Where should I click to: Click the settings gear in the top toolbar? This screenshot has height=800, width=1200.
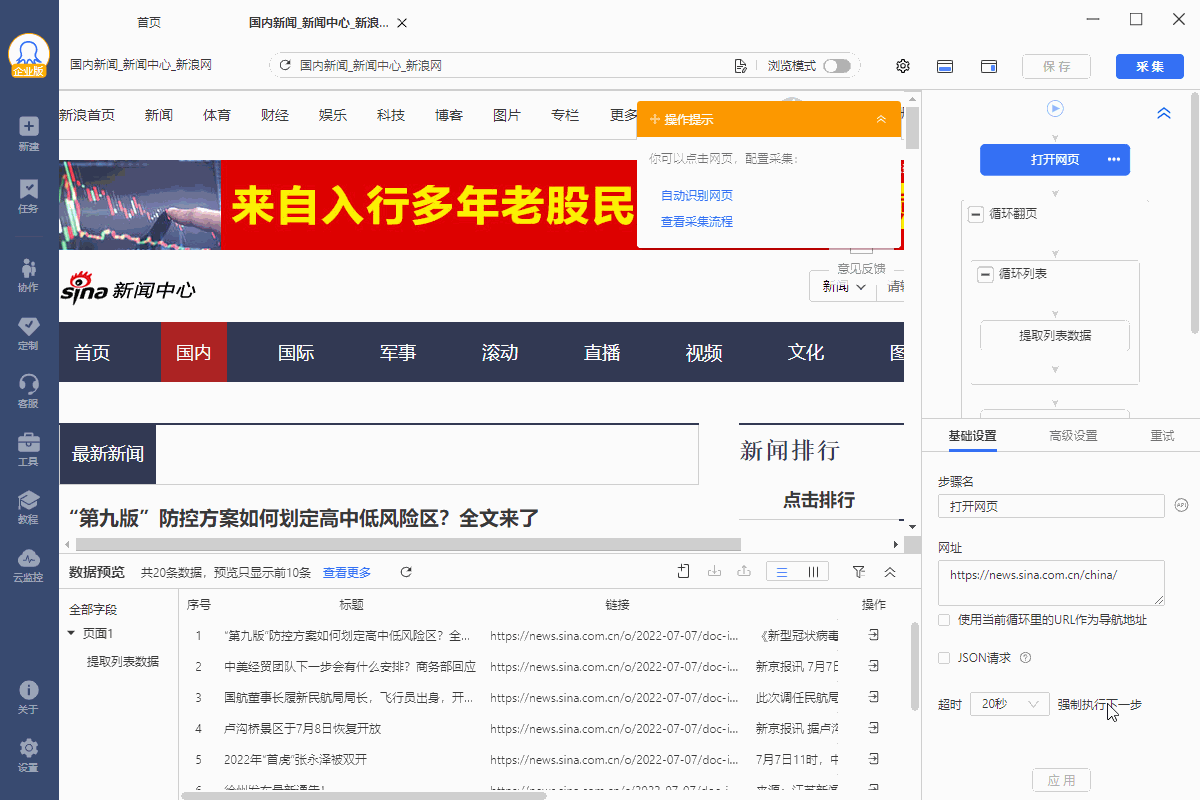pos(903,66)
